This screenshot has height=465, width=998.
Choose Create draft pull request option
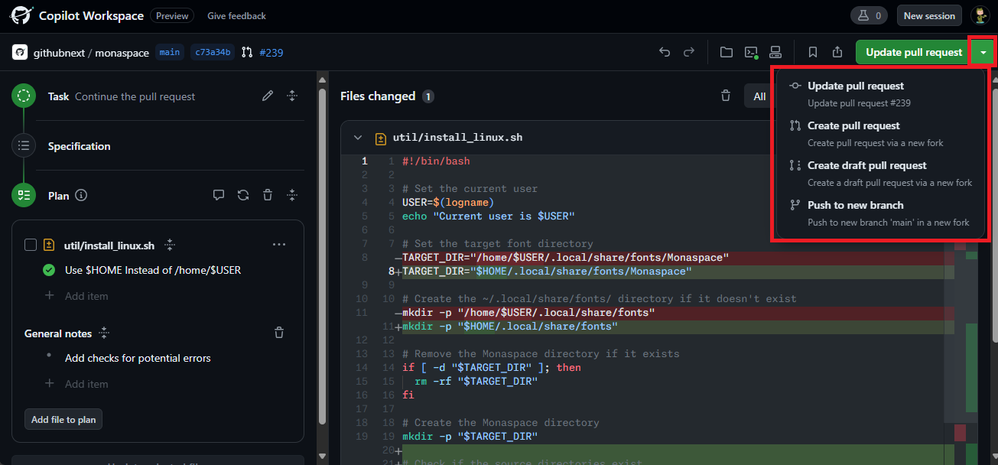coord(881,173)
